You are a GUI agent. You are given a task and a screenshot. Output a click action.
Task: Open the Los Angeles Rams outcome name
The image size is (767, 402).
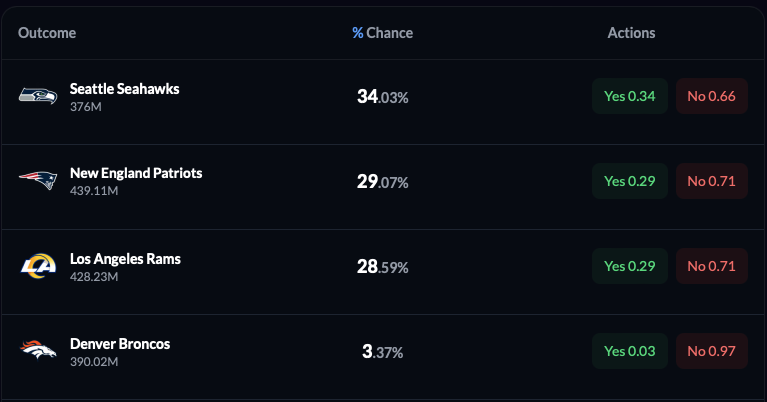(x=125, y=258)
